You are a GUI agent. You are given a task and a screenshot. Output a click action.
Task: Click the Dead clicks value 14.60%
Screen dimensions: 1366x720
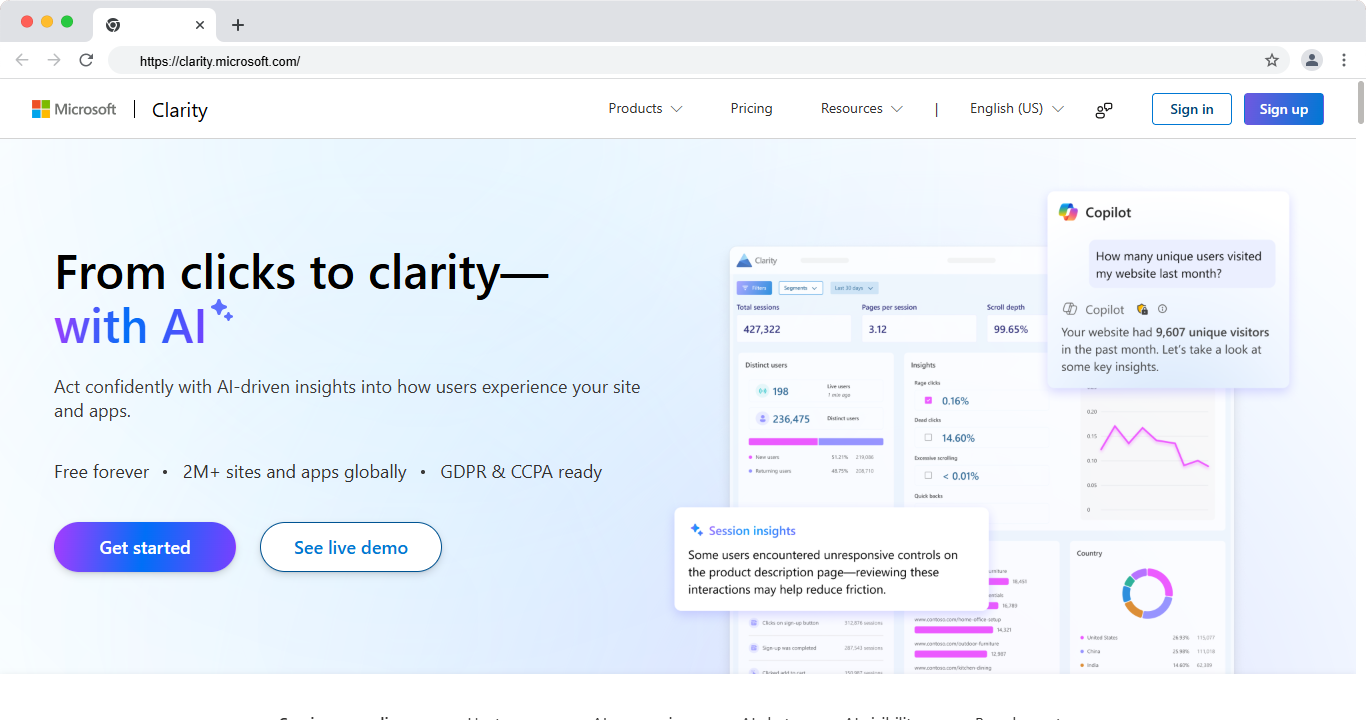tap(958, 438)
